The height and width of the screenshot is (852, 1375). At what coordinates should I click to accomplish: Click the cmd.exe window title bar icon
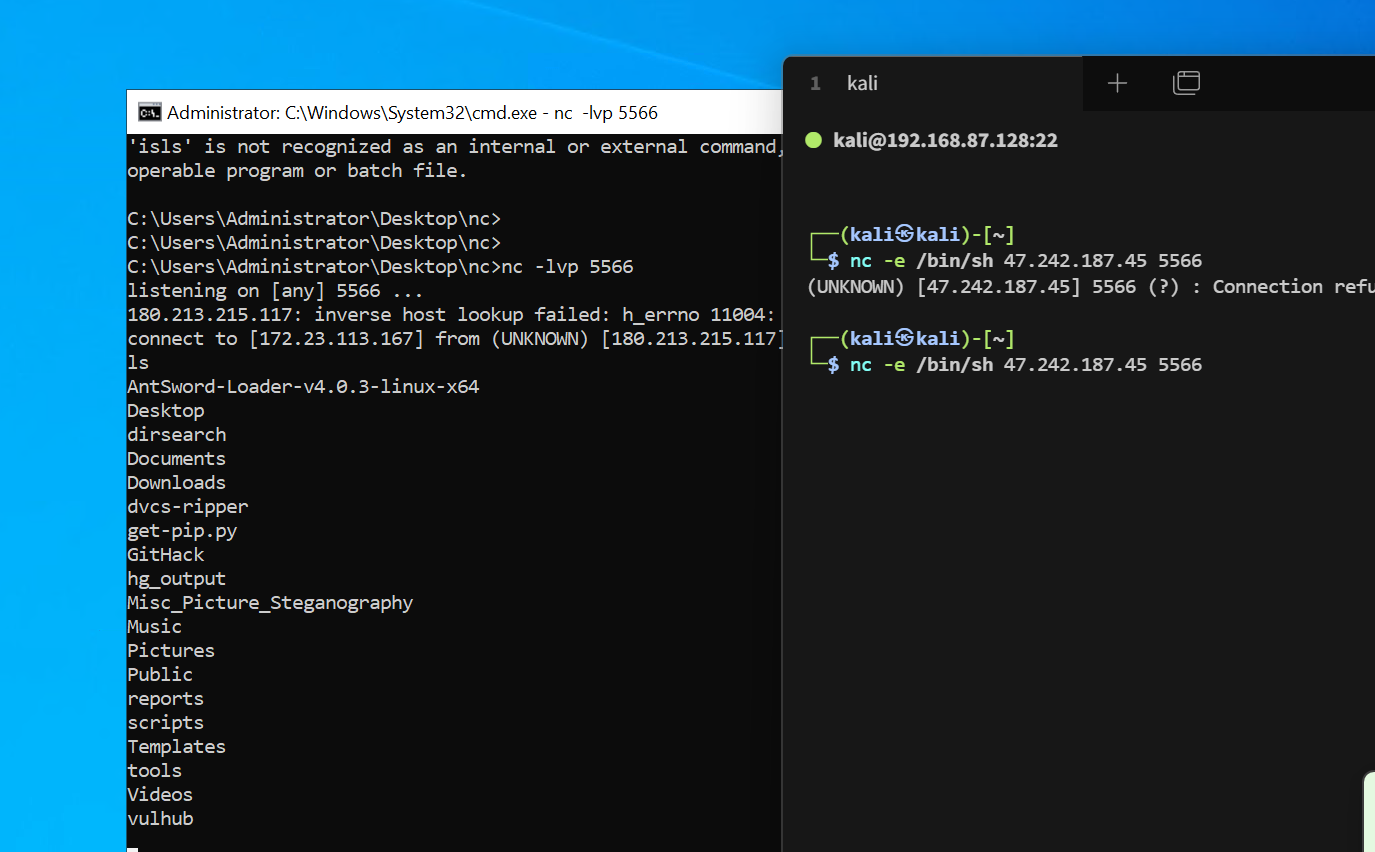point(150,112)
